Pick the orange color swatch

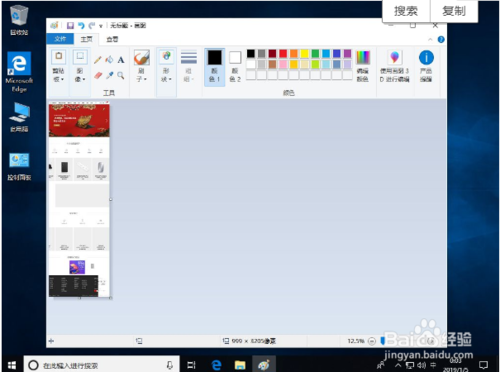click(x=294, y=53)
